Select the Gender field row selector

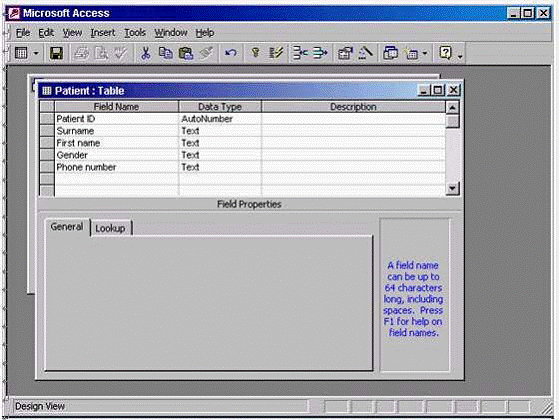(x=47, y=155)
